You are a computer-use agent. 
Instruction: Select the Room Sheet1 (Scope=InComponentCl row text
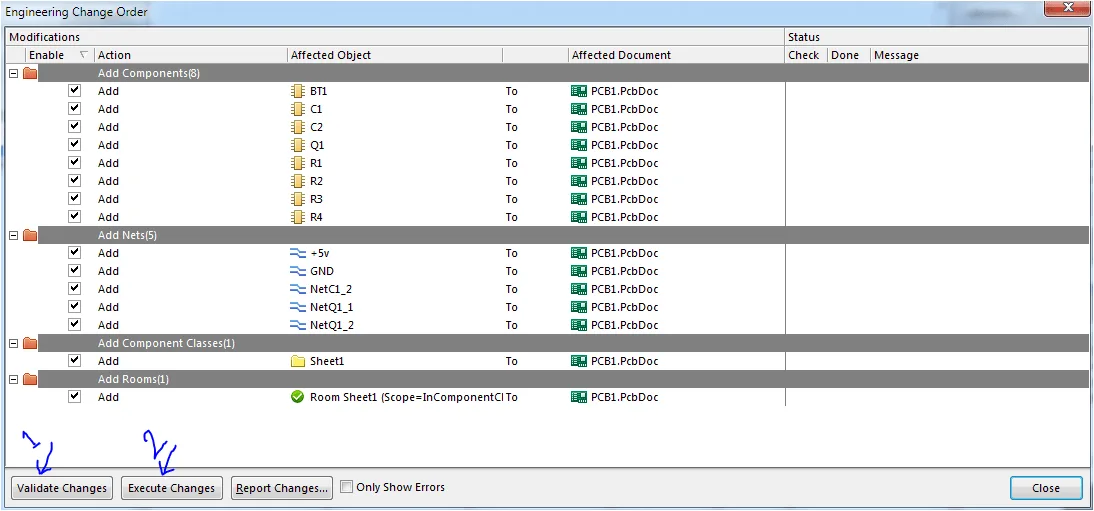coord(407,397)
